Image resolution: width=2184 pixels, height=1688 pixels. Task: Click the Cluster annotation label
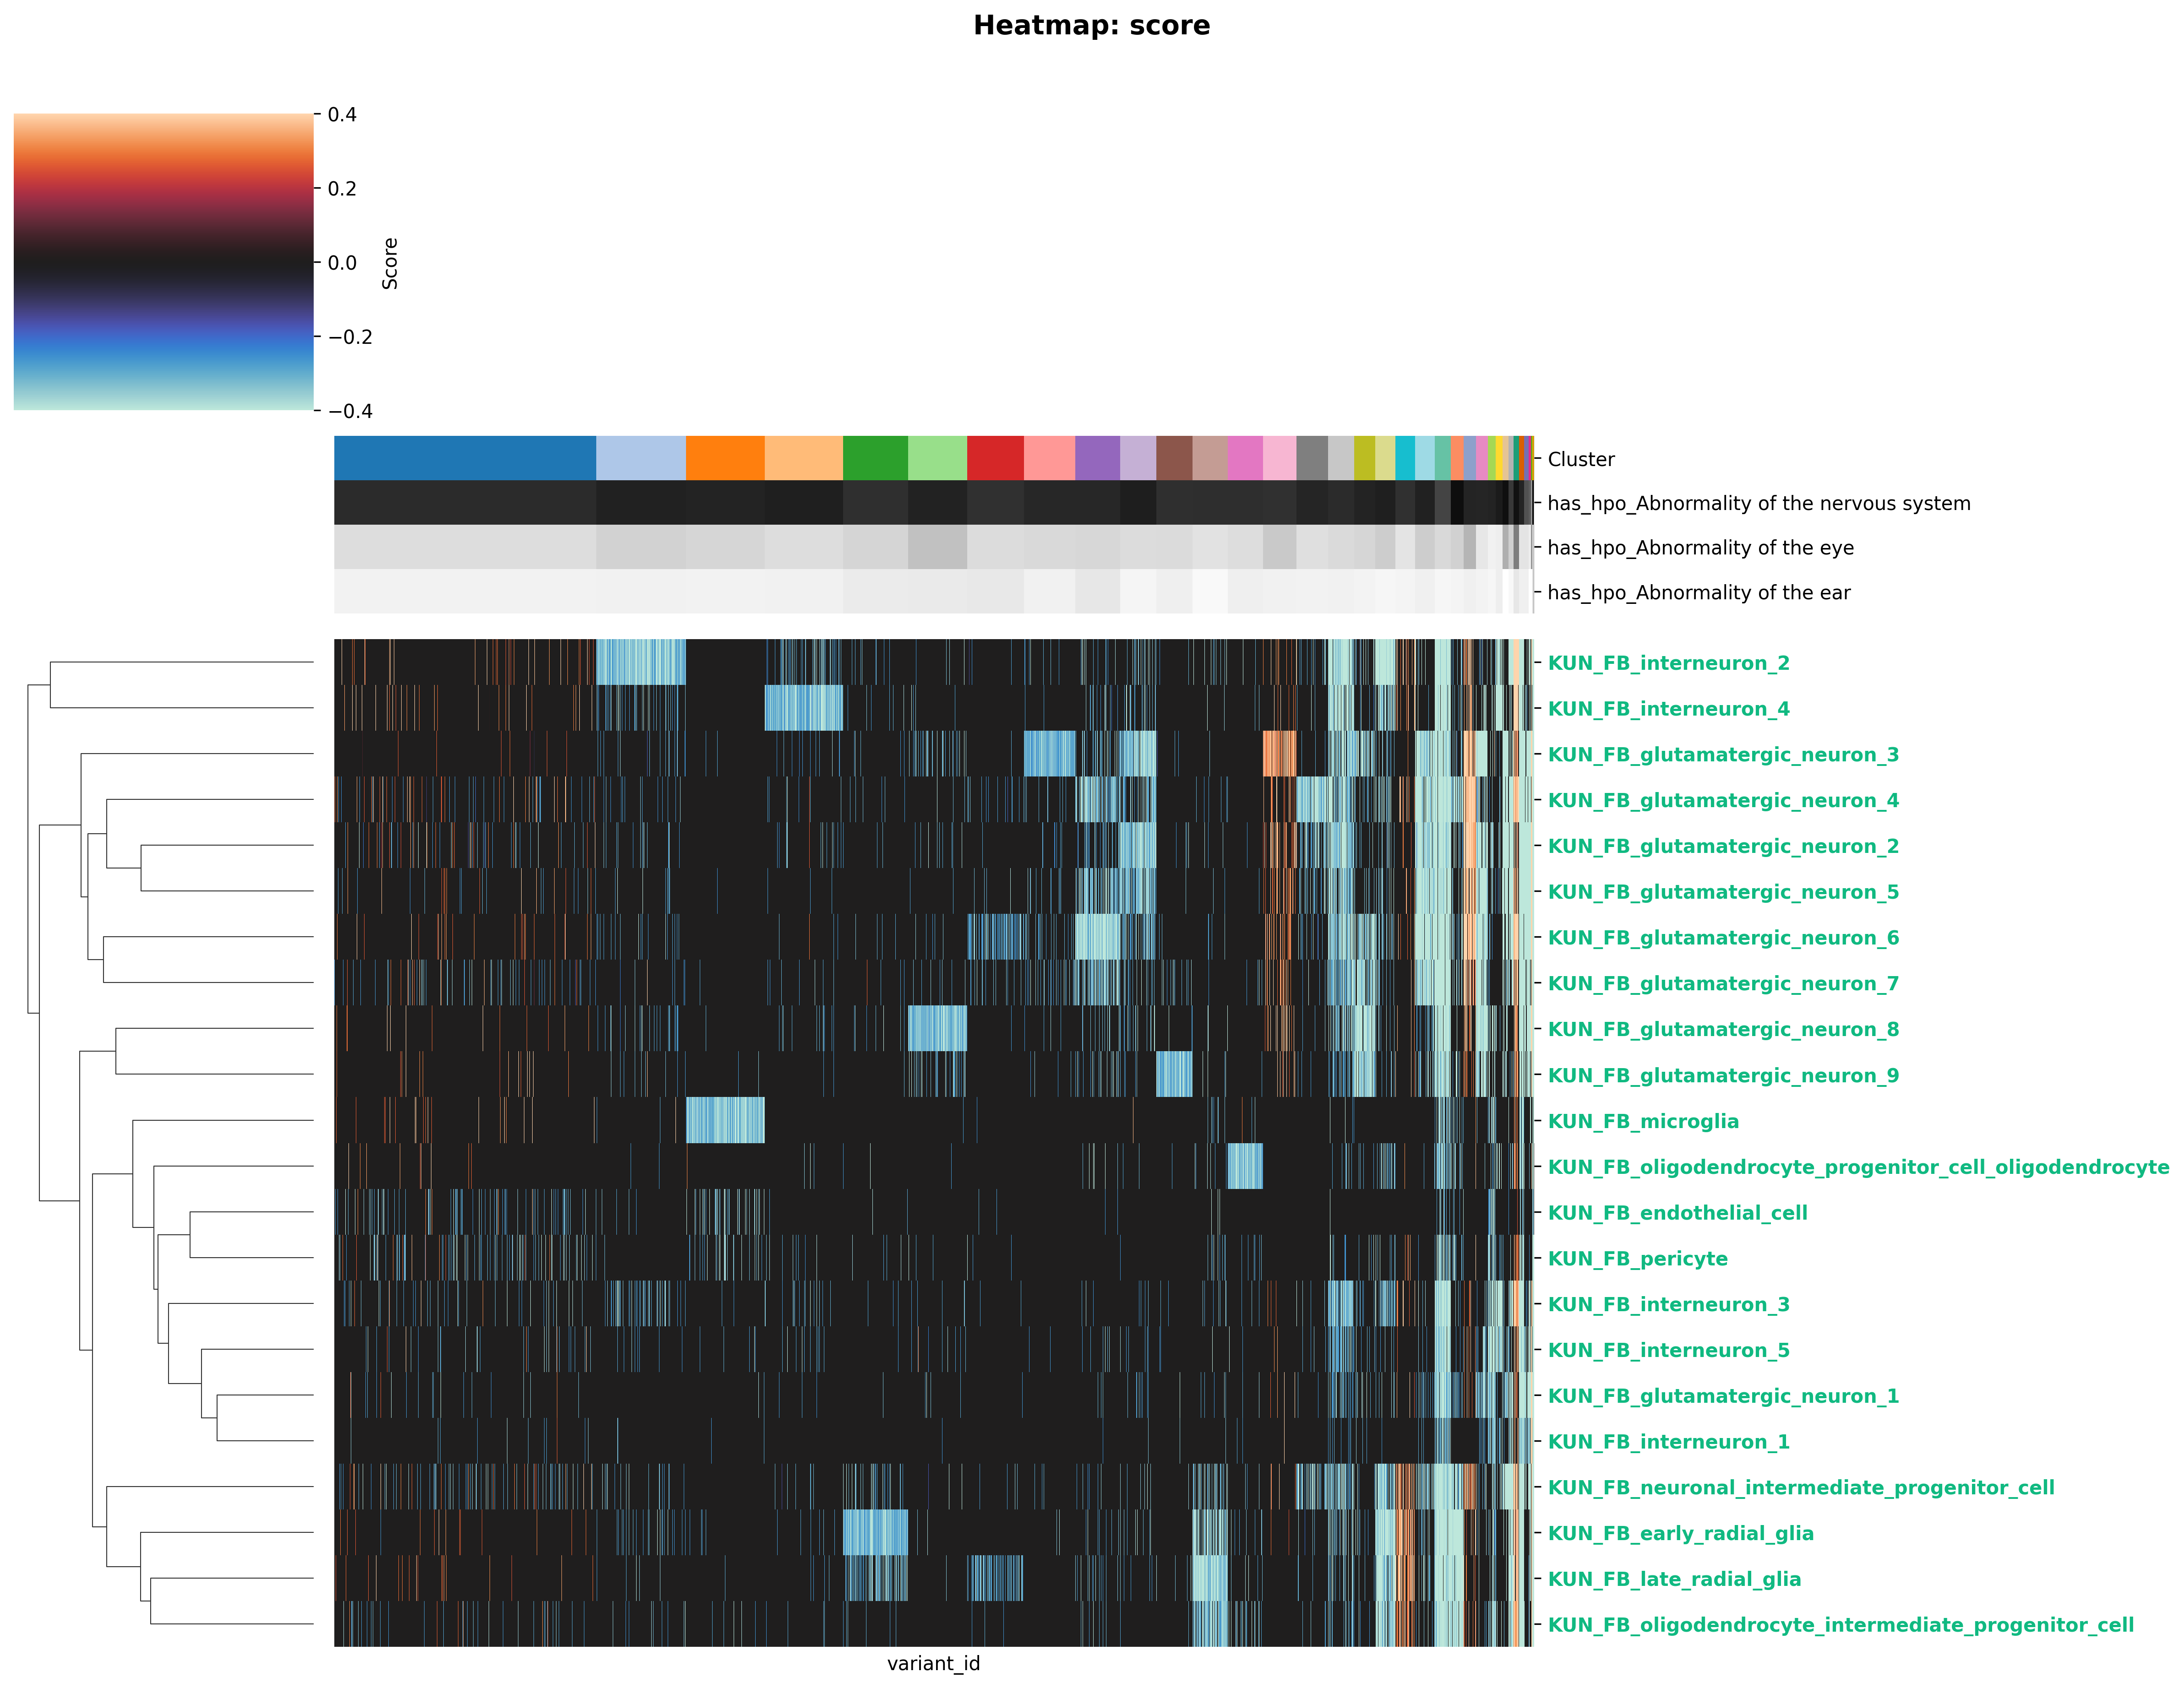coord(1580,459)
